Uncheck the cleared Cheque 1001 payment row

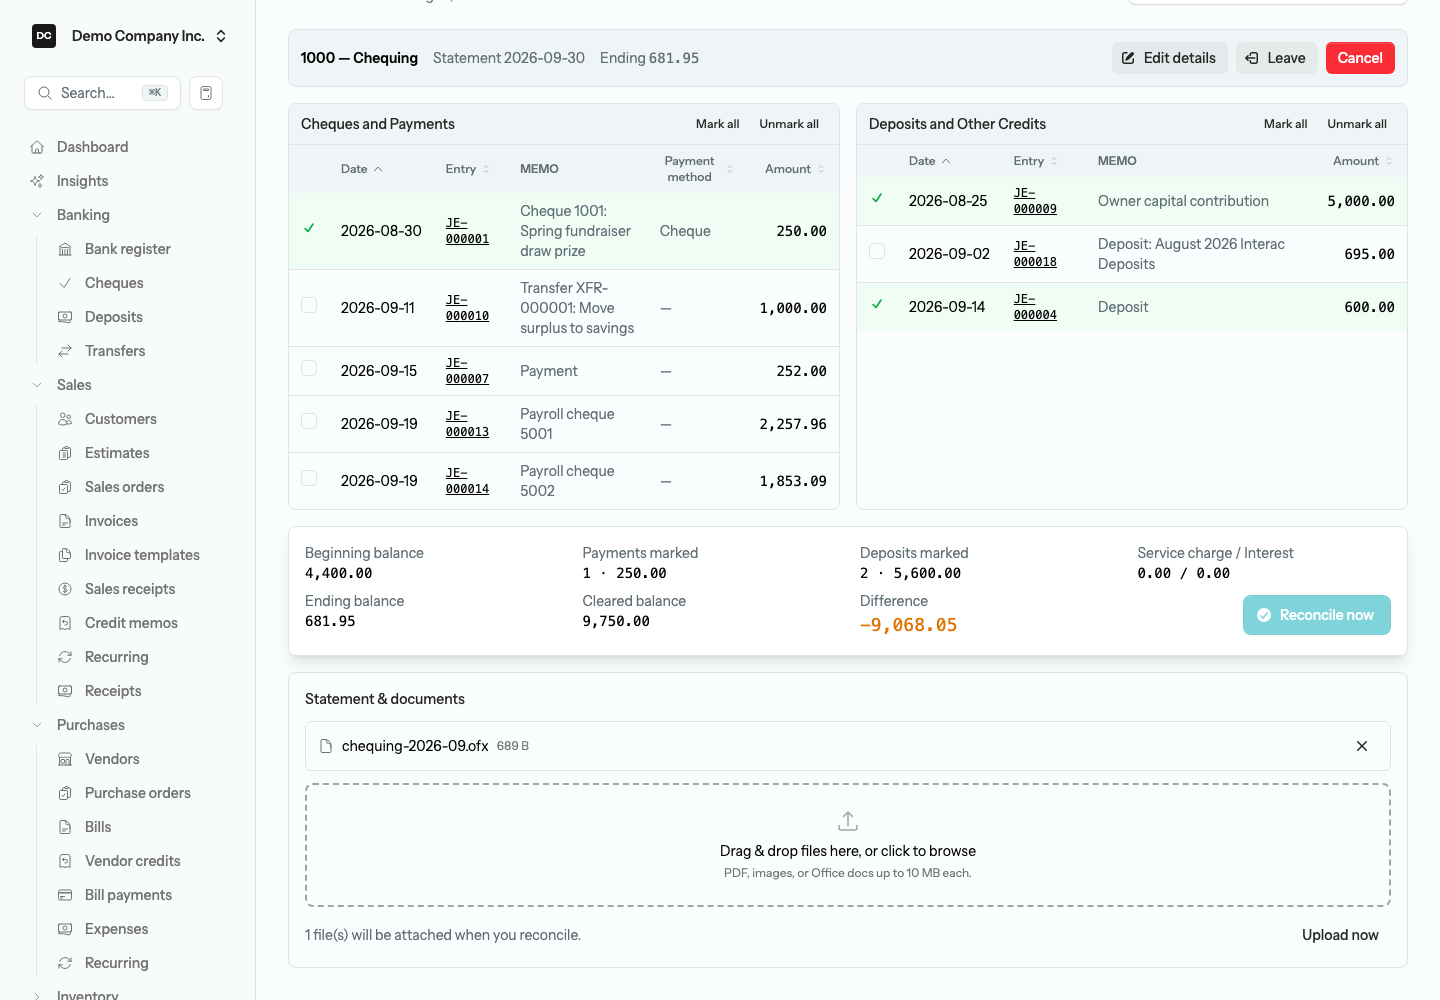(x=309, y=229)
